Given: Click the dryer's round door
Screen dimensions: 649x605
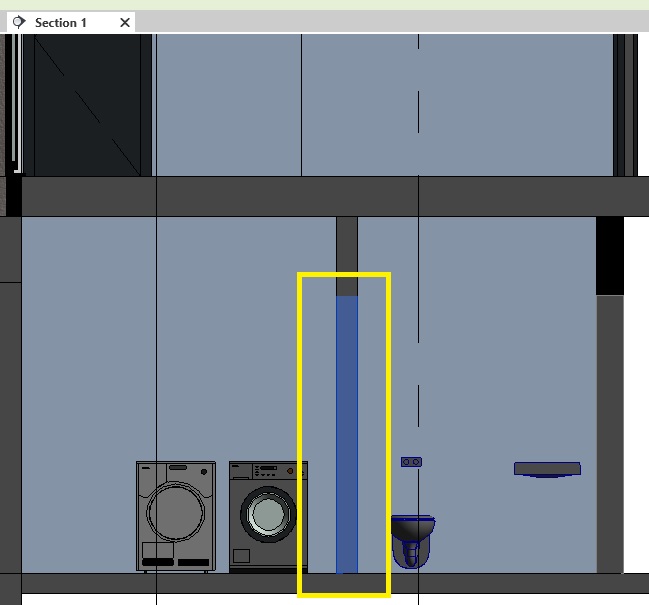Looking at the screenshot, I should click(175, 512).
